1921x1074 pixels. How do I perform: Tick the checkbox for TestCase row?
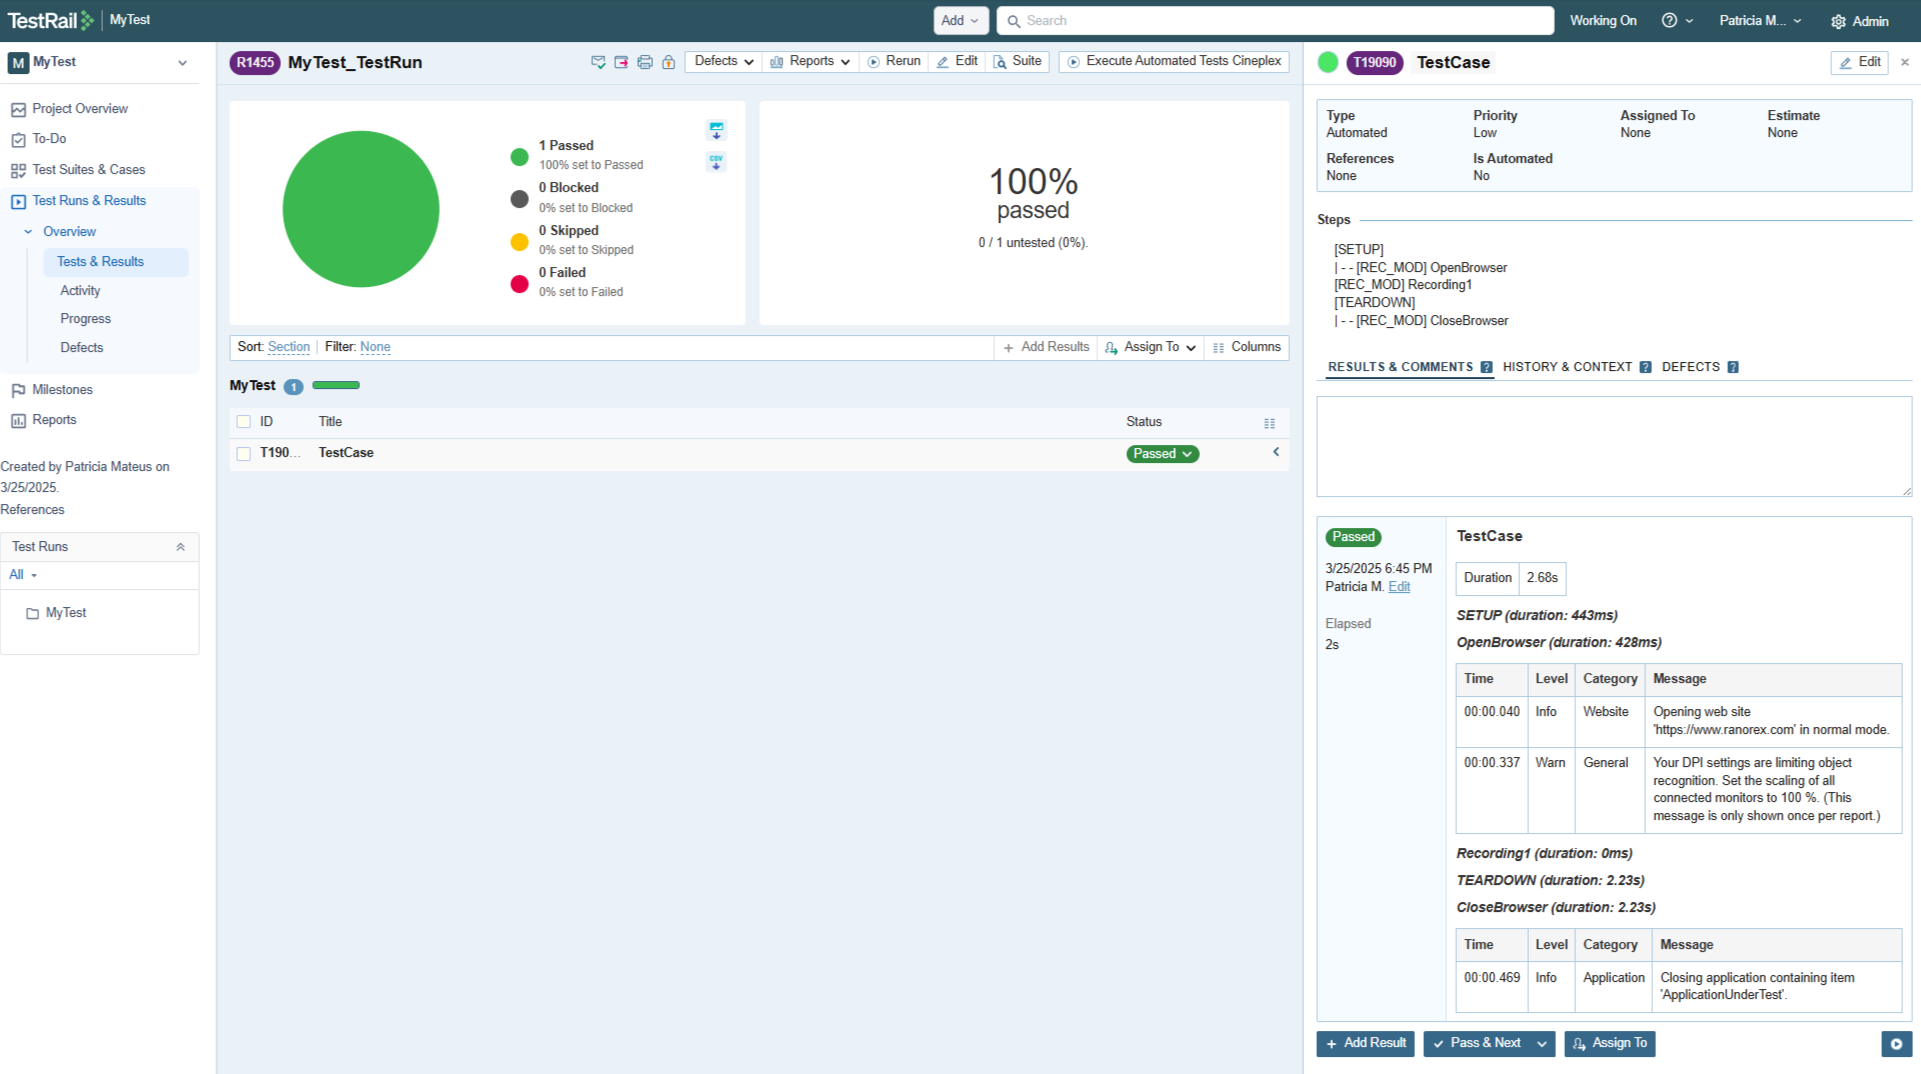coord(244,454)
